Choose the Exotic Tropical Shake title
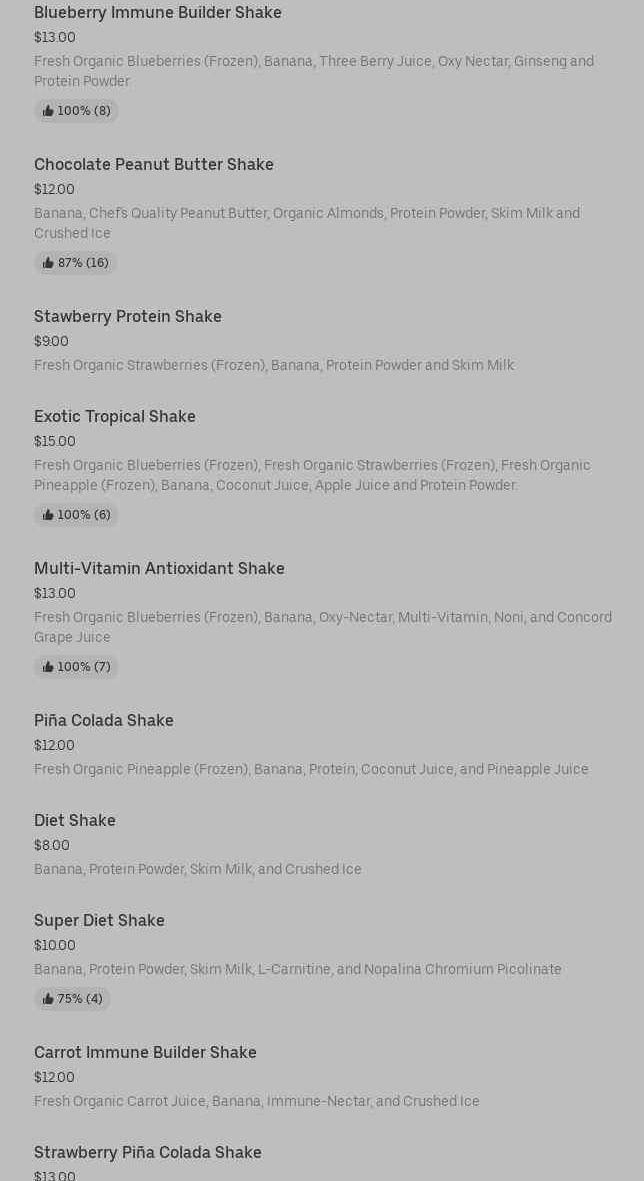Viewport: 644px width, 1181px height. point(115,416)
